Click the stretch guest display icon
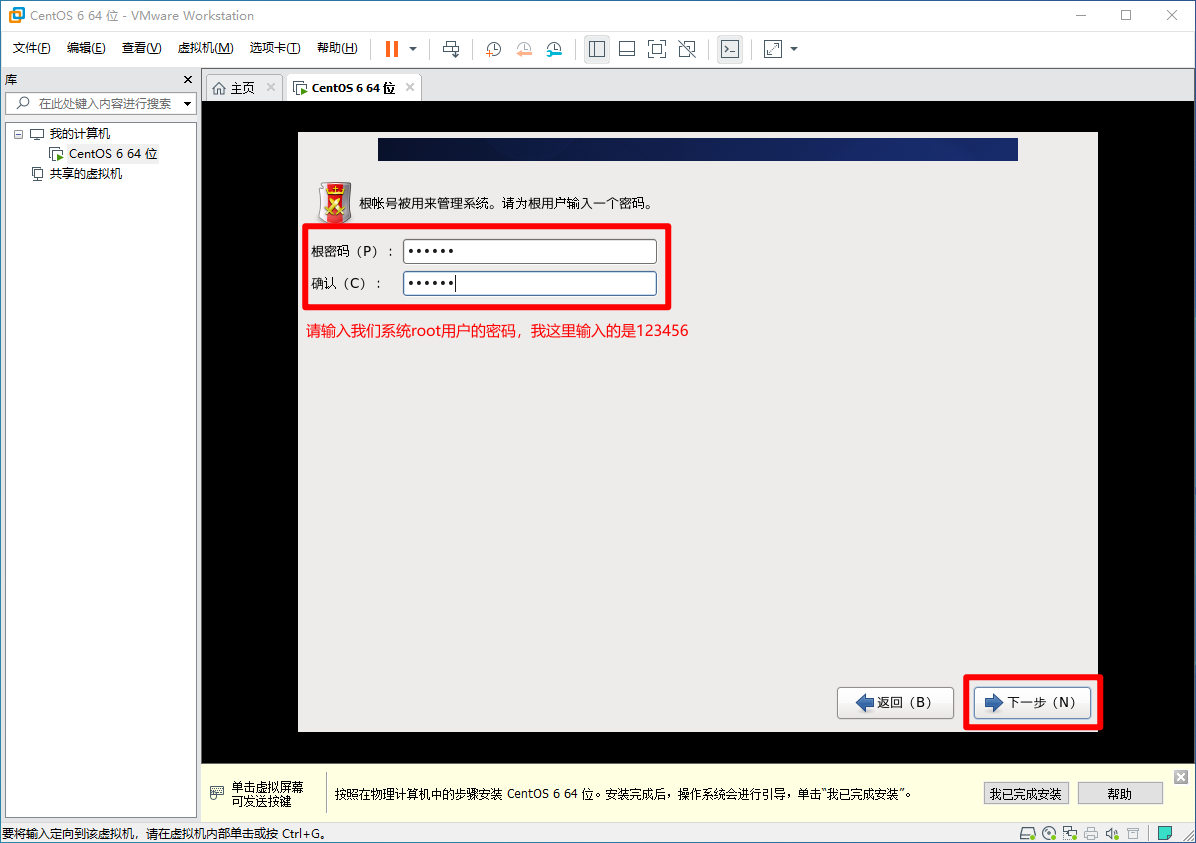Viewport: 1196px width, 843px height. coord(773,49)
